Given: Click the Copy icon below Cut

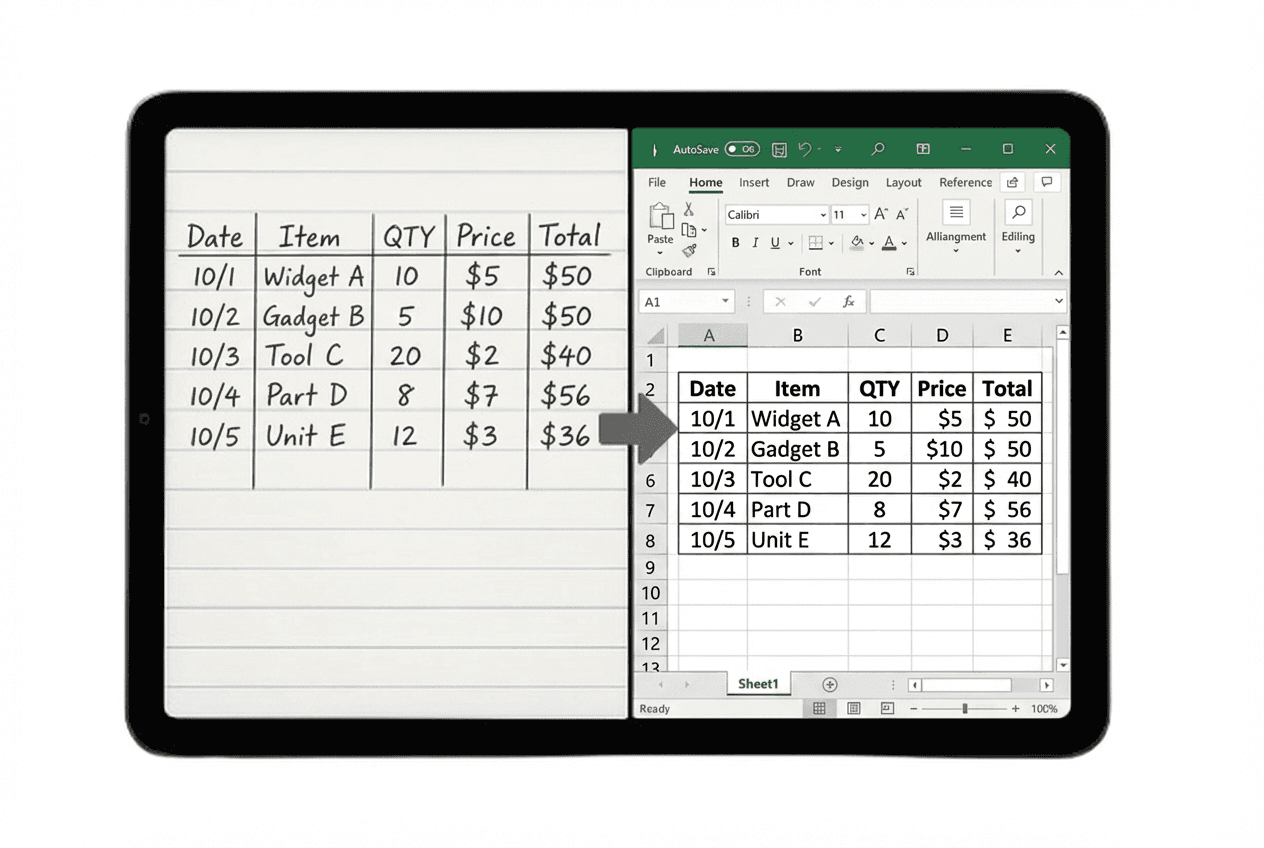Looking at the screenshot, I should [688, 230].
